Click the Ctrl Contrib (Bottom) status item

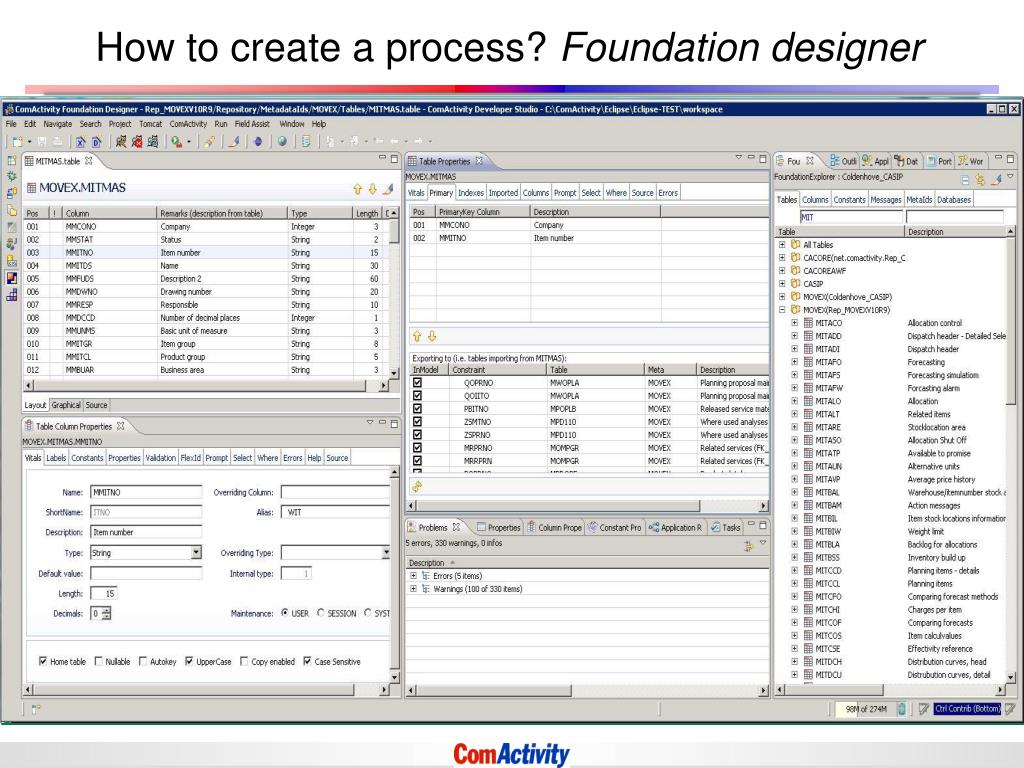(x=967, y=709)
